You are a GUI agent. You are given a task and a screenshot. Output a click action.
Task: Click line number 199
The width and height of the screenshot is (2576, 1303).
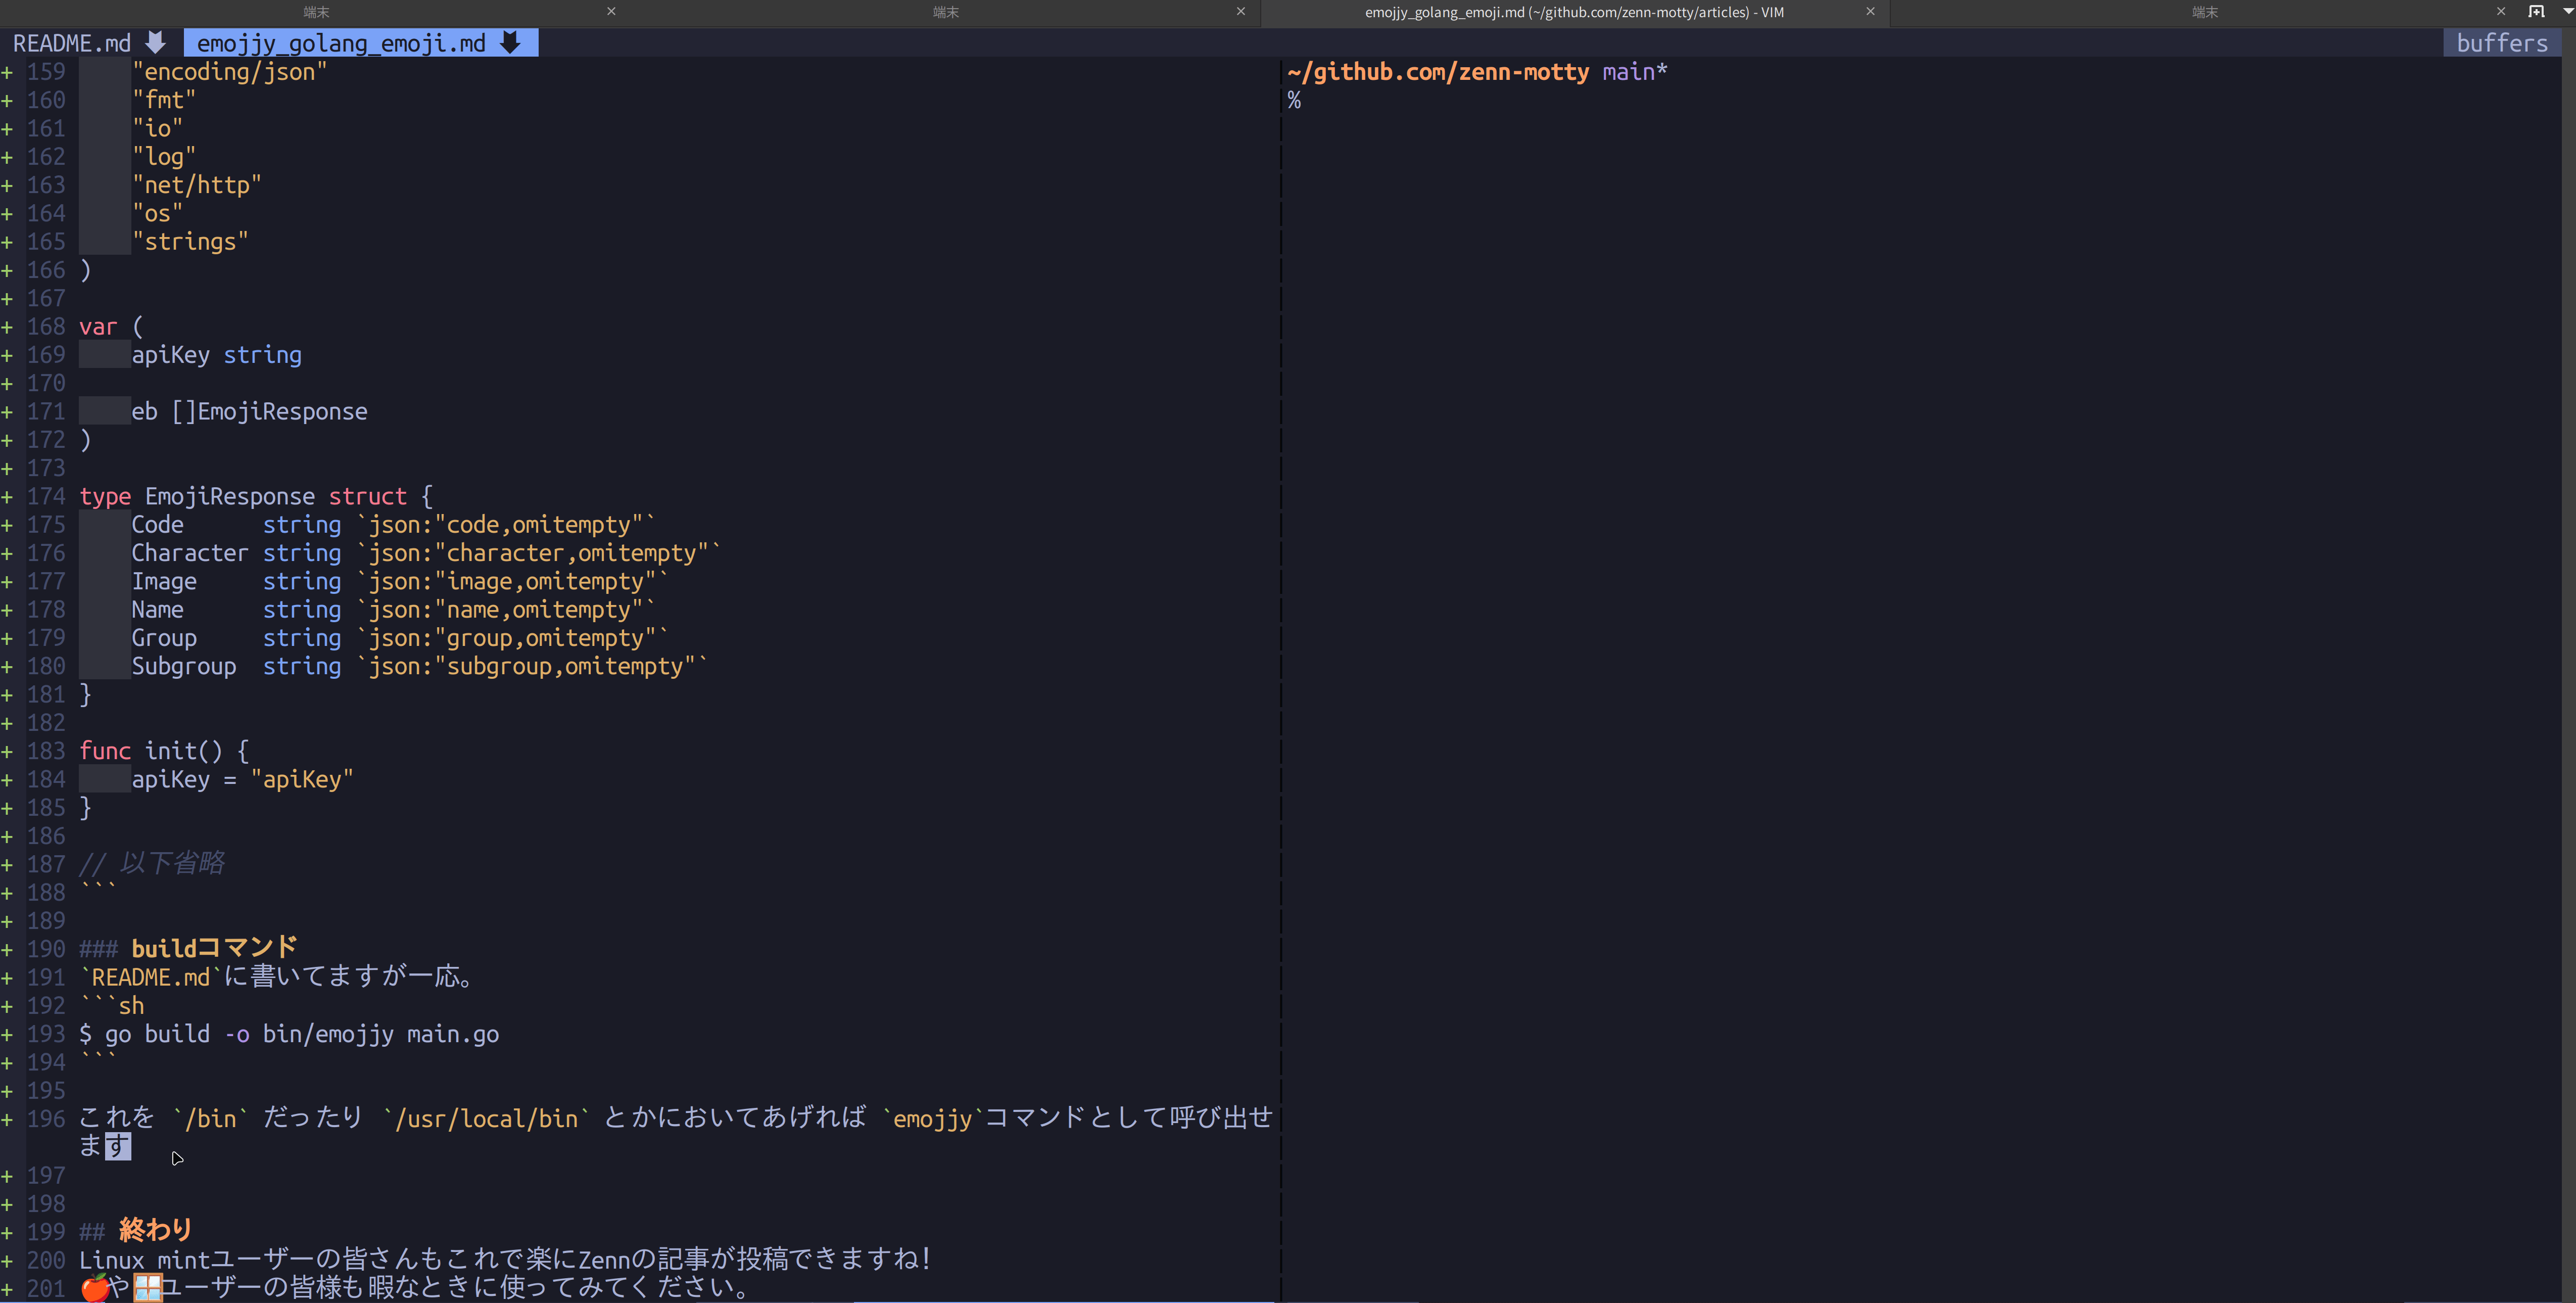46,1232
